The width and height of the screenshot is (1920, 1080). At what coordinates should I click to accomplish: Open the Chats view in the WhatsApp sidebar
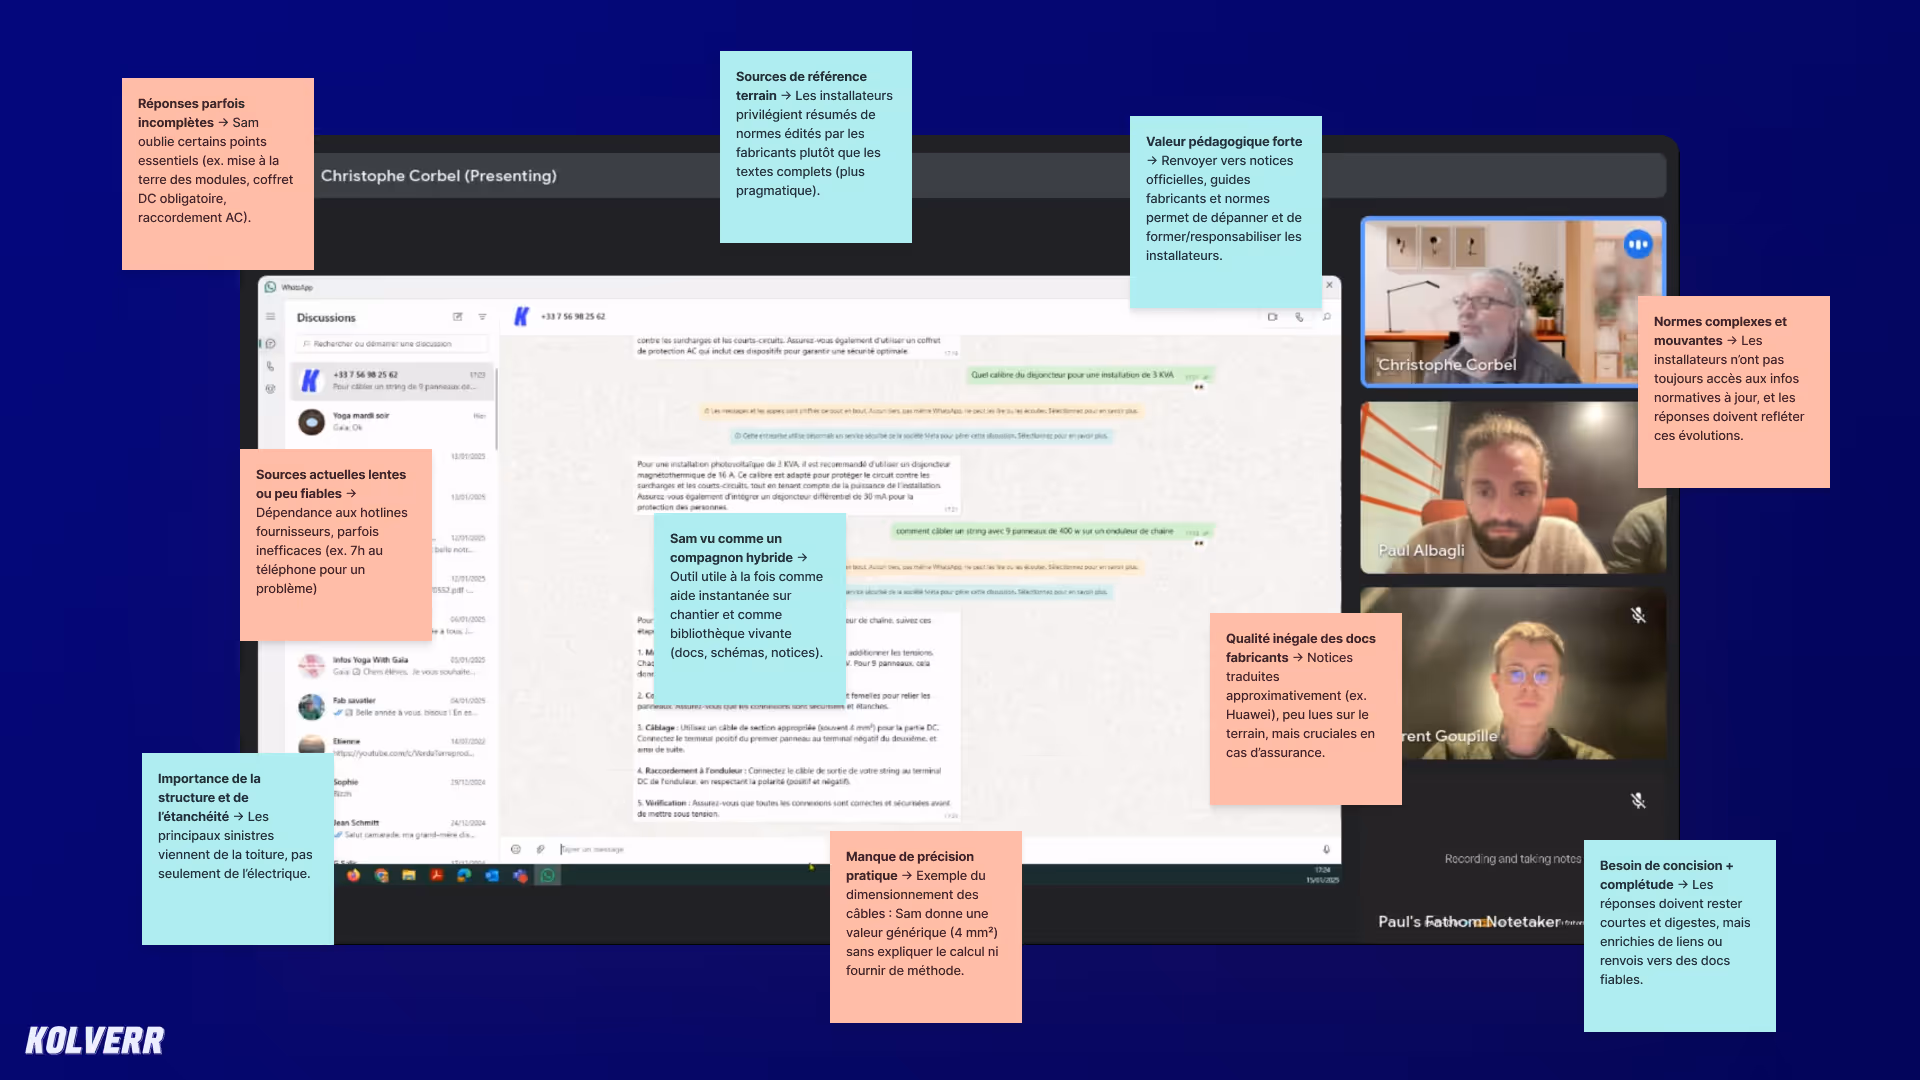click(270, 343)
